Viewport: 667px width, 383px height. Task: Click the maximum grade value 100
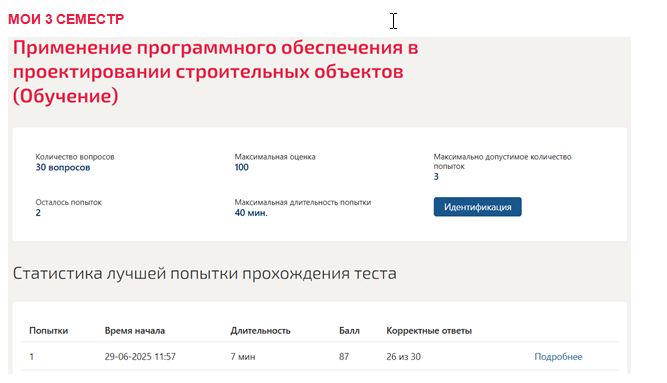(242, 167)
